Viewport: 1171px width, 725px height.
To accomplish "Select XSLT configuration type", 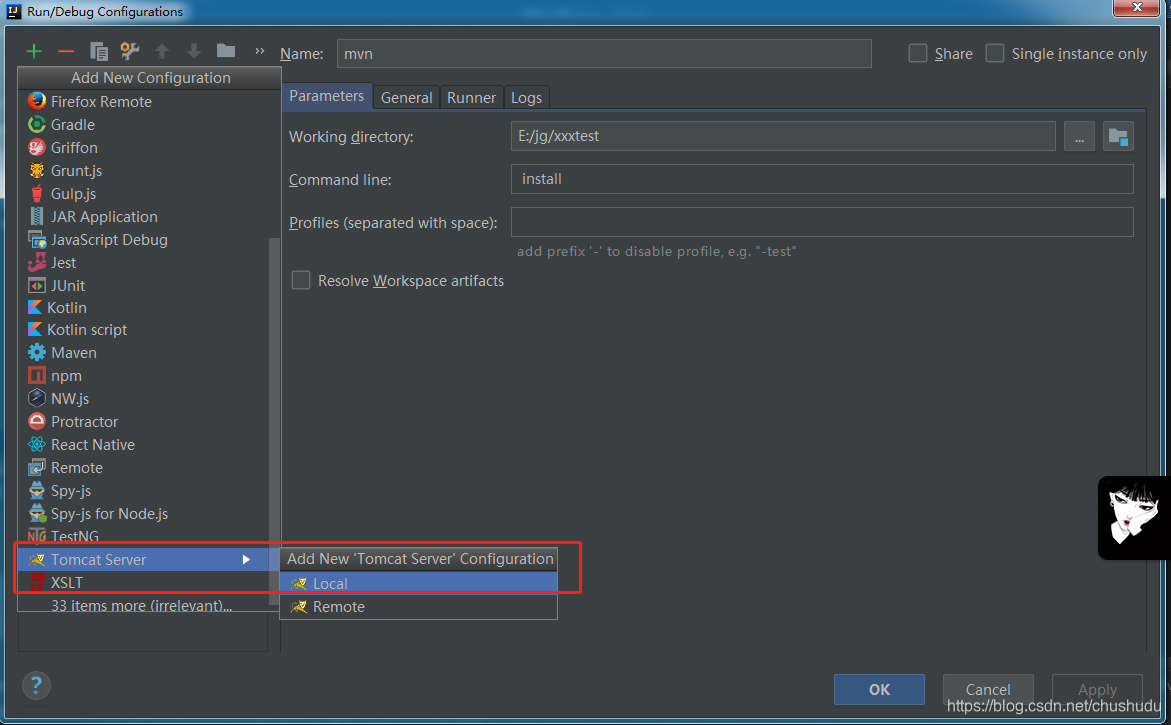I will [143, 582].
